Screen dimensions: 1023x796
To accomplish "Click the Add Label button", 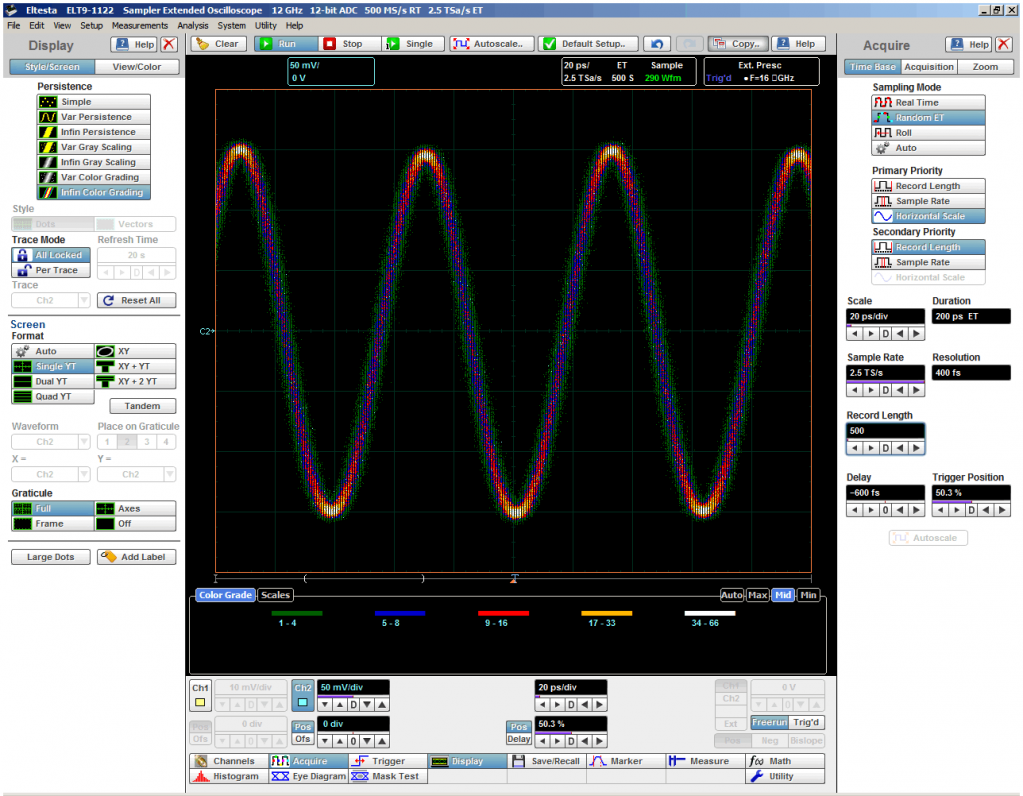I will [x=137, y=557].
